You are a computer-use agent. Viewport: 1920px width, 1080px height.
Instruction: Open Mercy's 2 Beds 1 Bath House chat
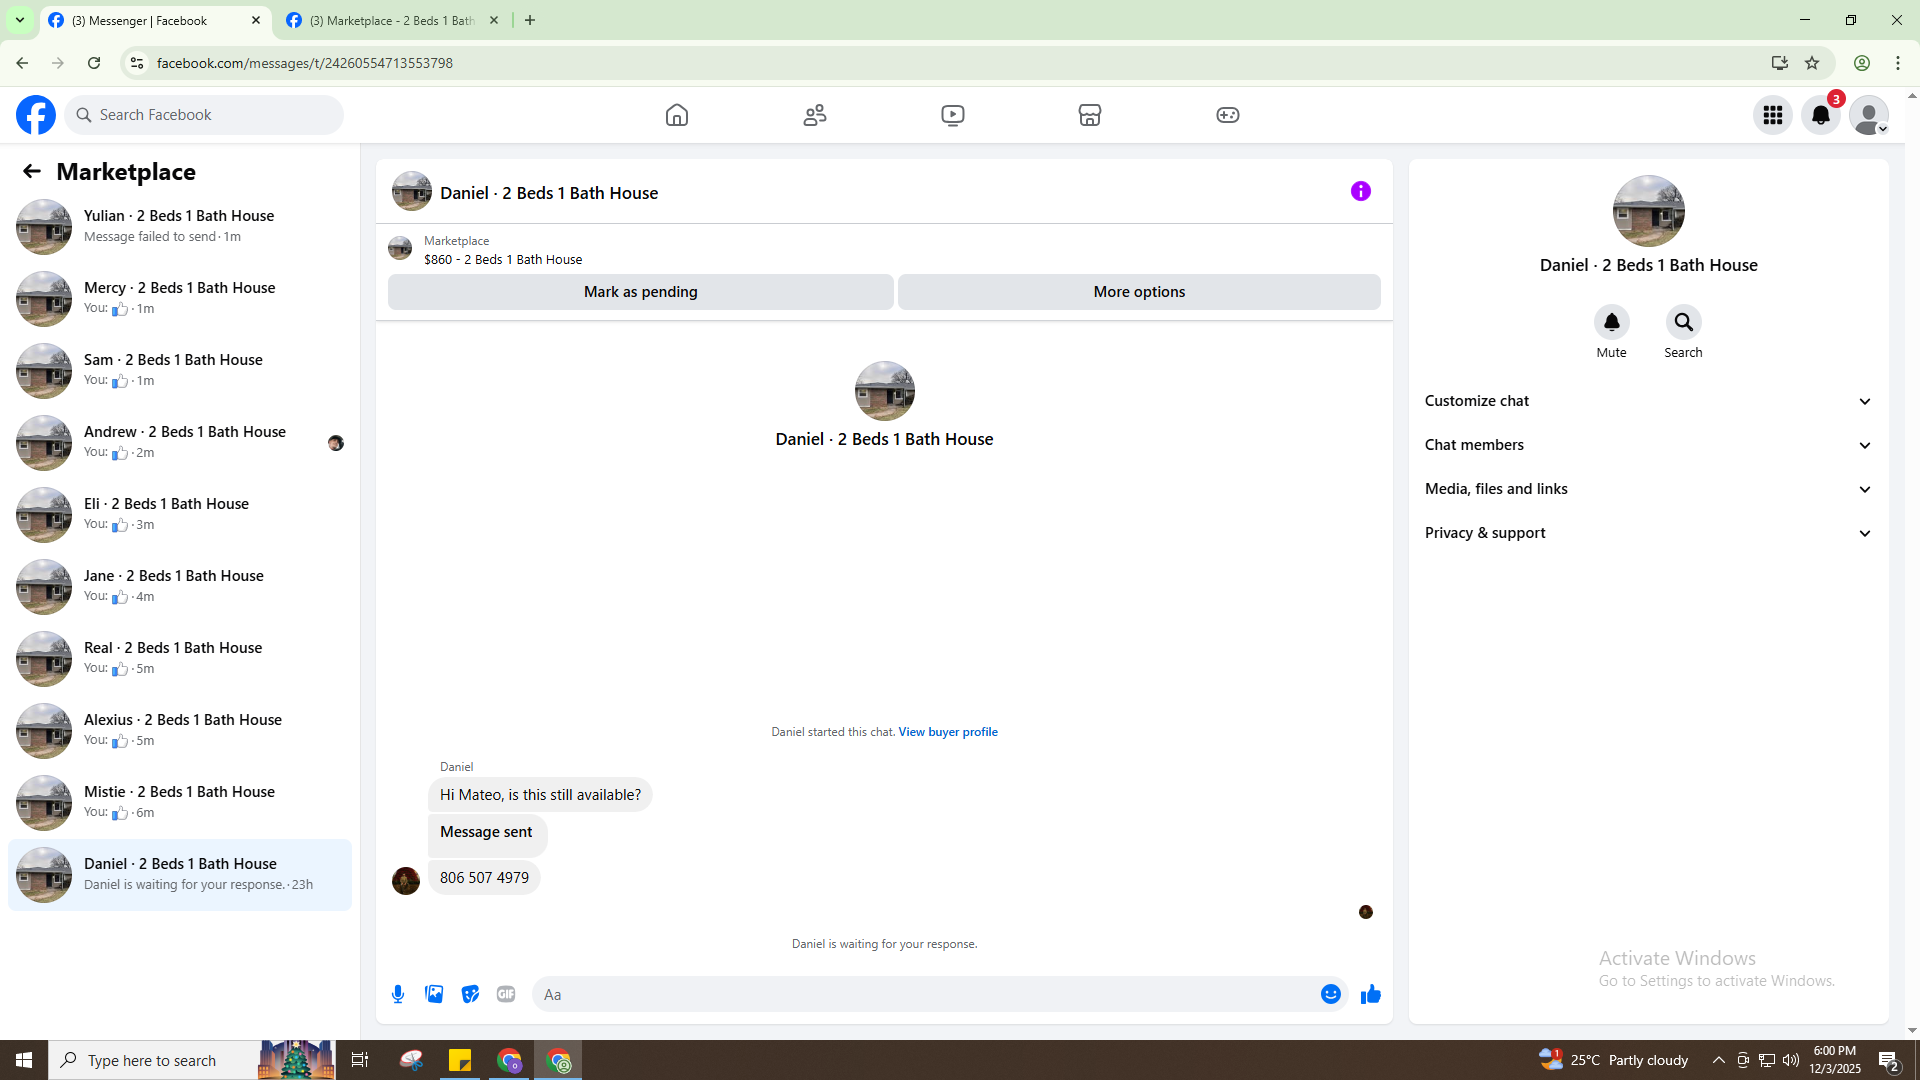click(x=180, y=299)
